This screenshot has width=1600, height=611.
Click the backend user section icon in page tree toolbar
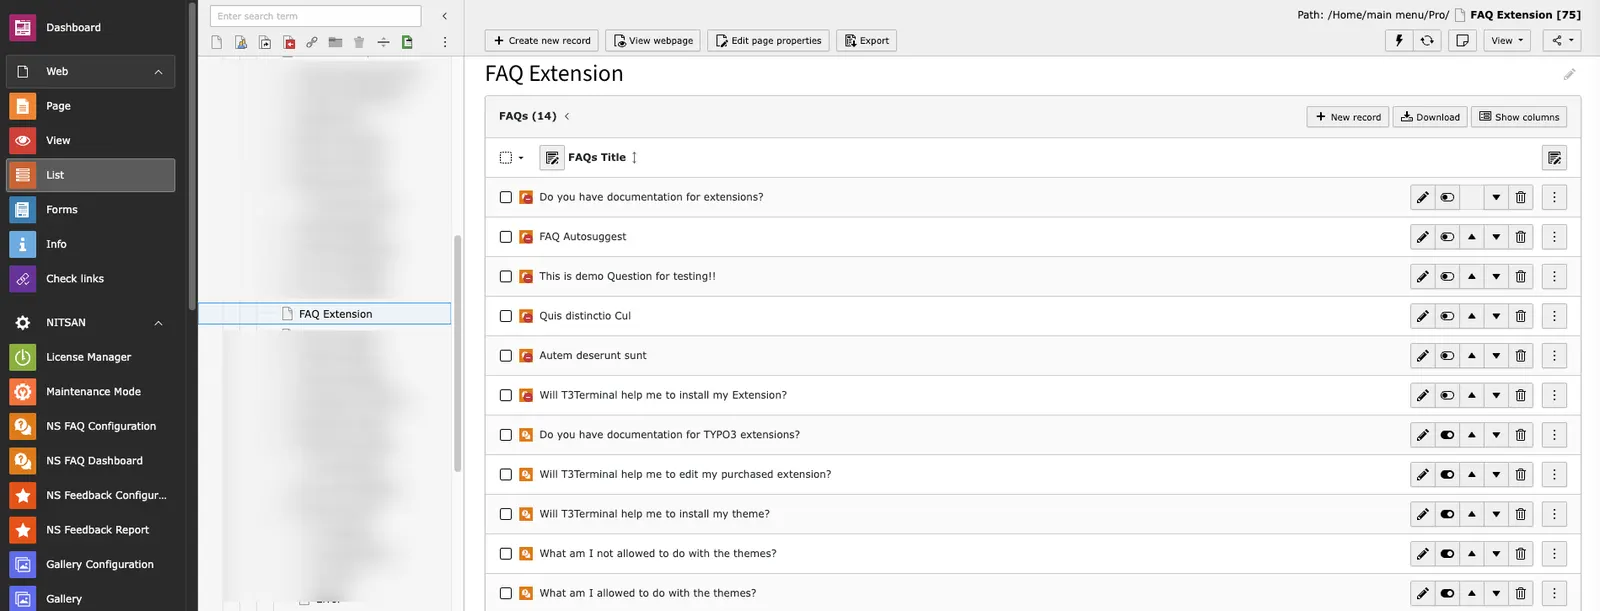pyautogui.click(x=241, y=42)
